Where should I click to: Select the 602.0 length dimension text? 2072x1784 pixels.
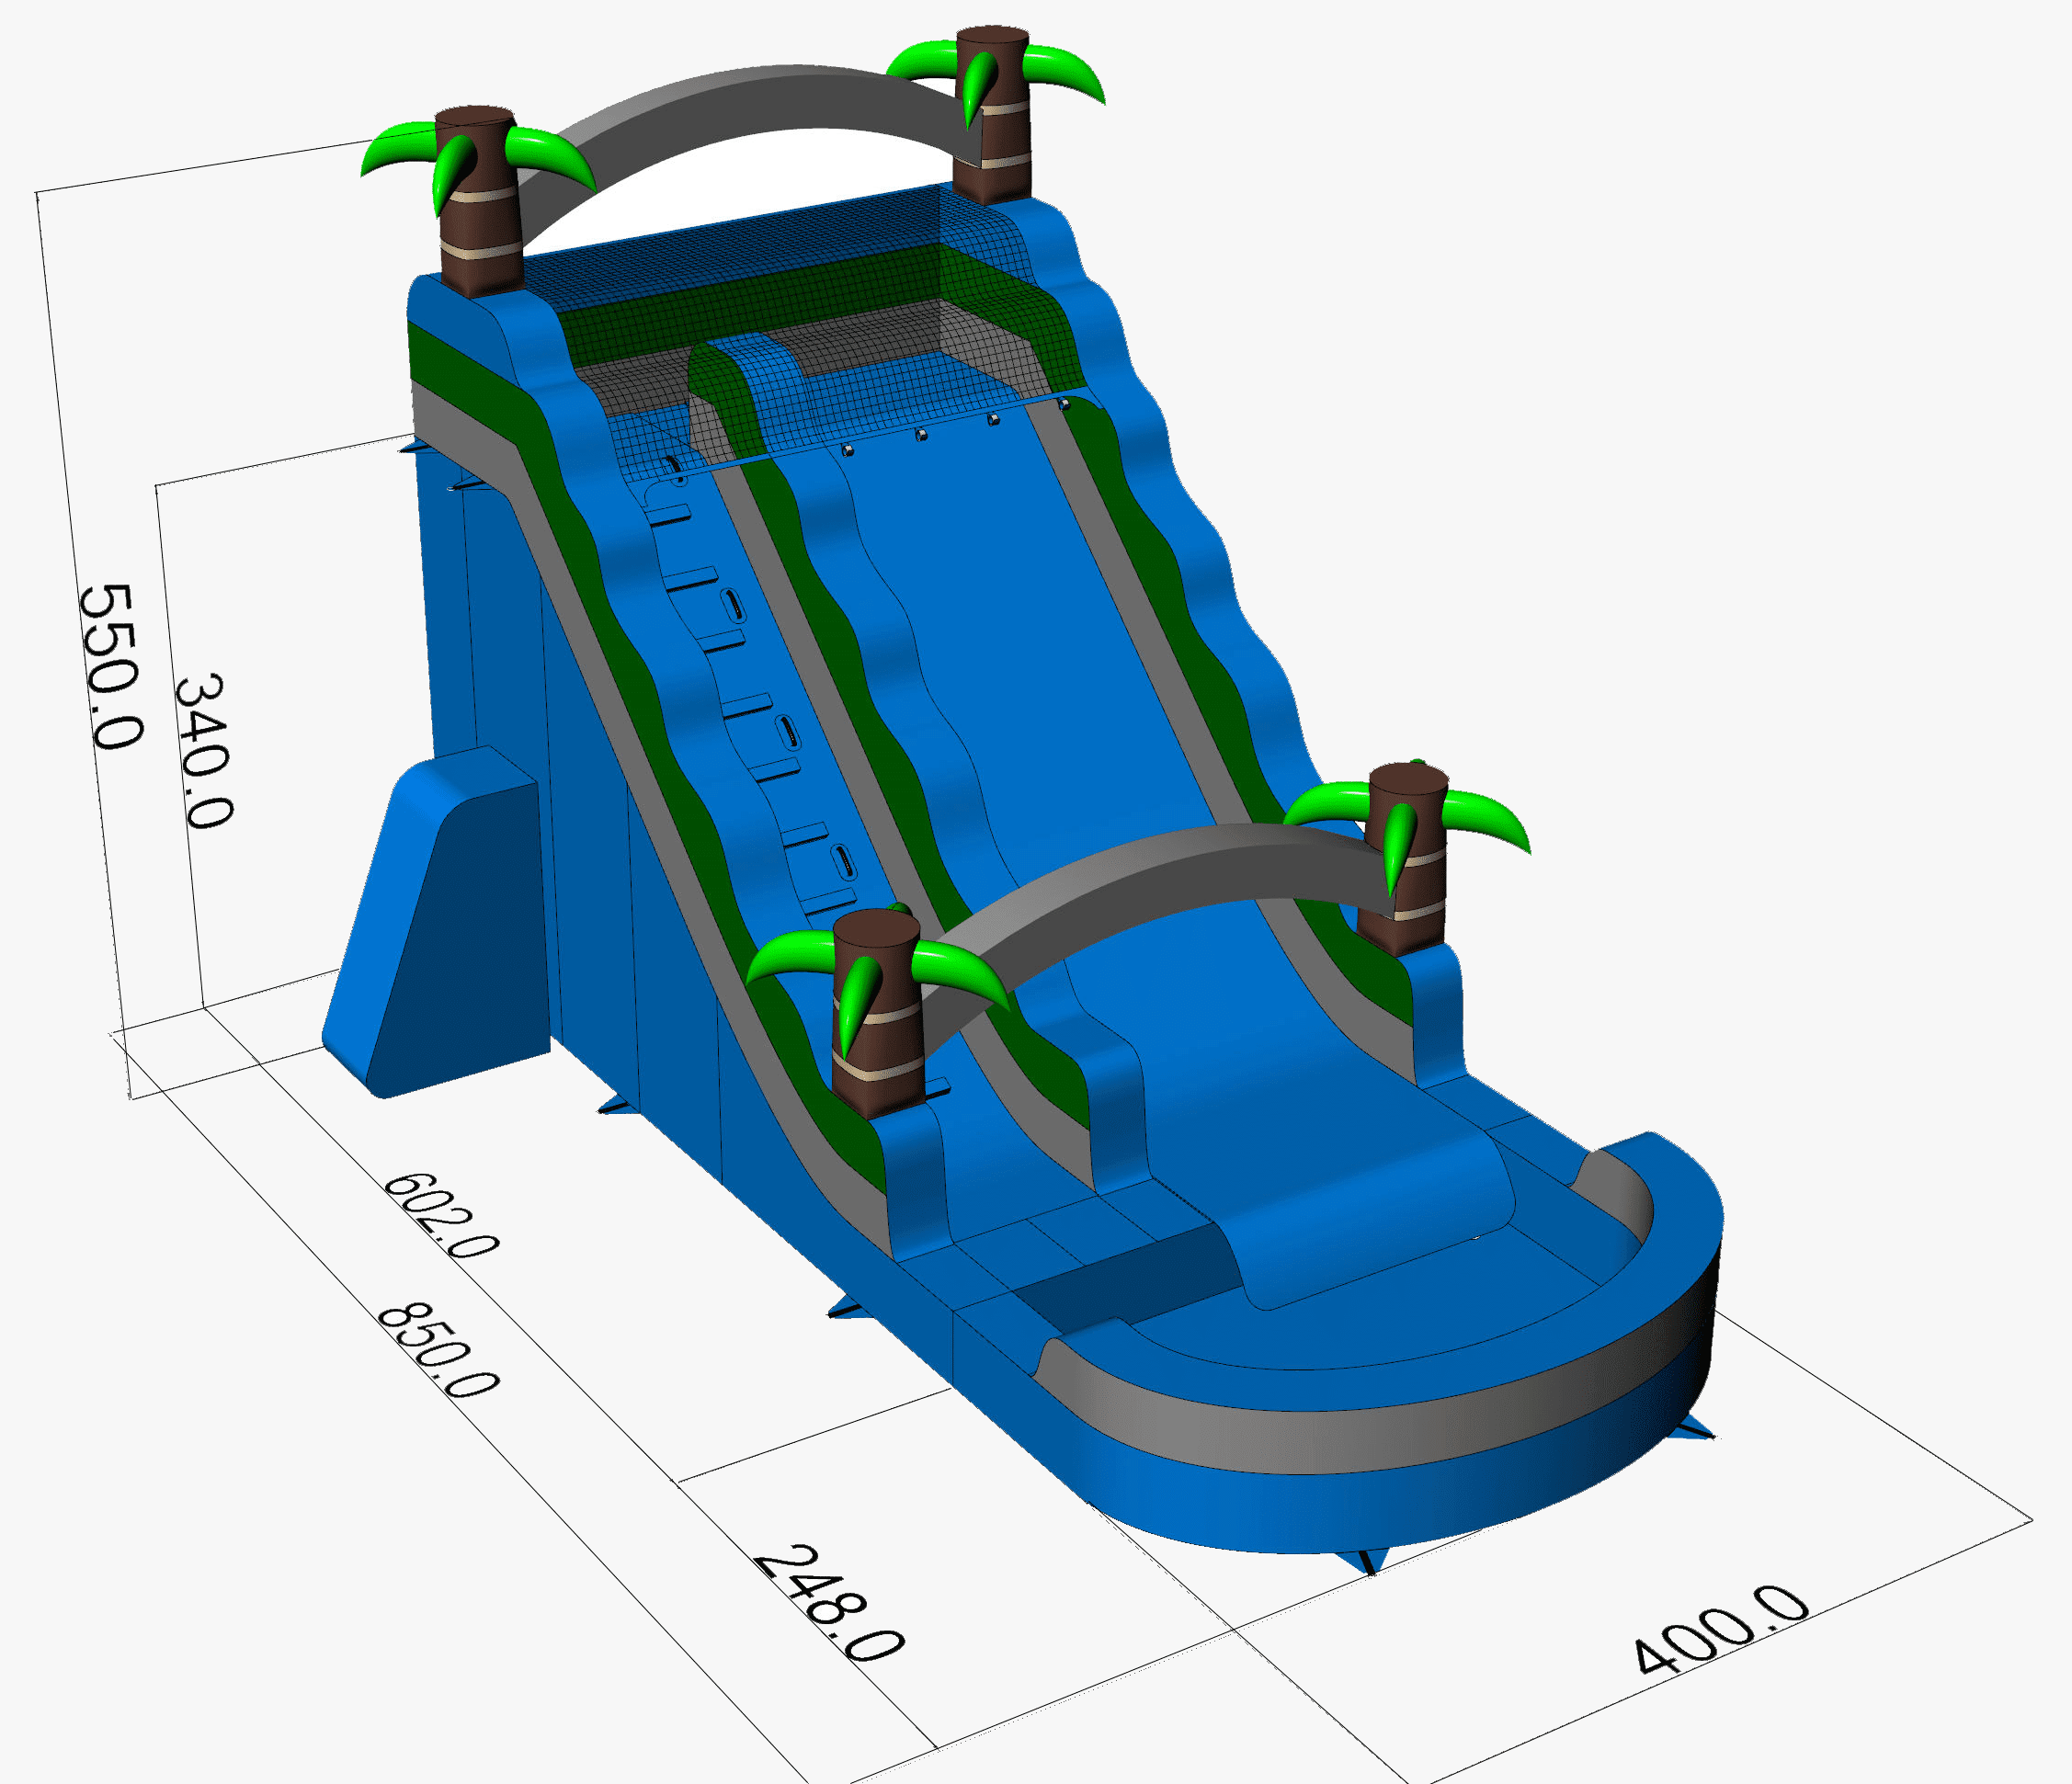click(x=440, y=1215)
